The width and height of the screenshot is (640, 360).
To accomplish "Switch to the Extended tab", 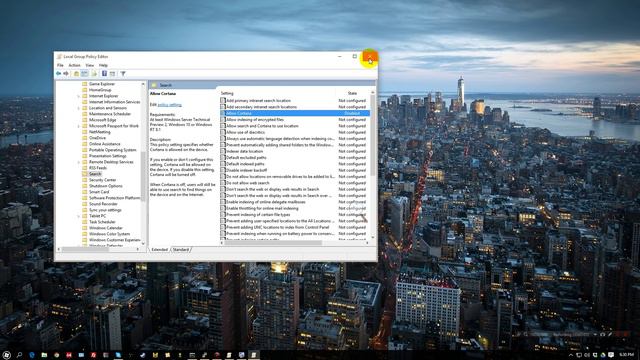I will [x=160, y=249].
